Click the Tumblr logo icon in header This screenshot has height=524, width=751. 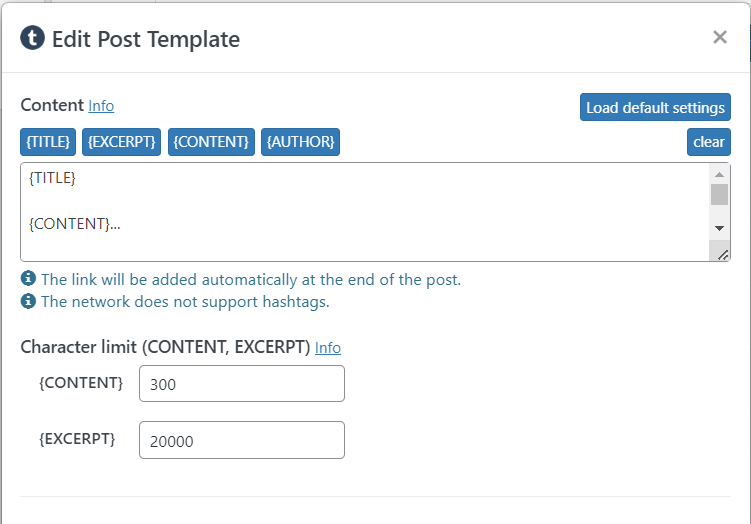pyautogui.click(x=33, y=39)
